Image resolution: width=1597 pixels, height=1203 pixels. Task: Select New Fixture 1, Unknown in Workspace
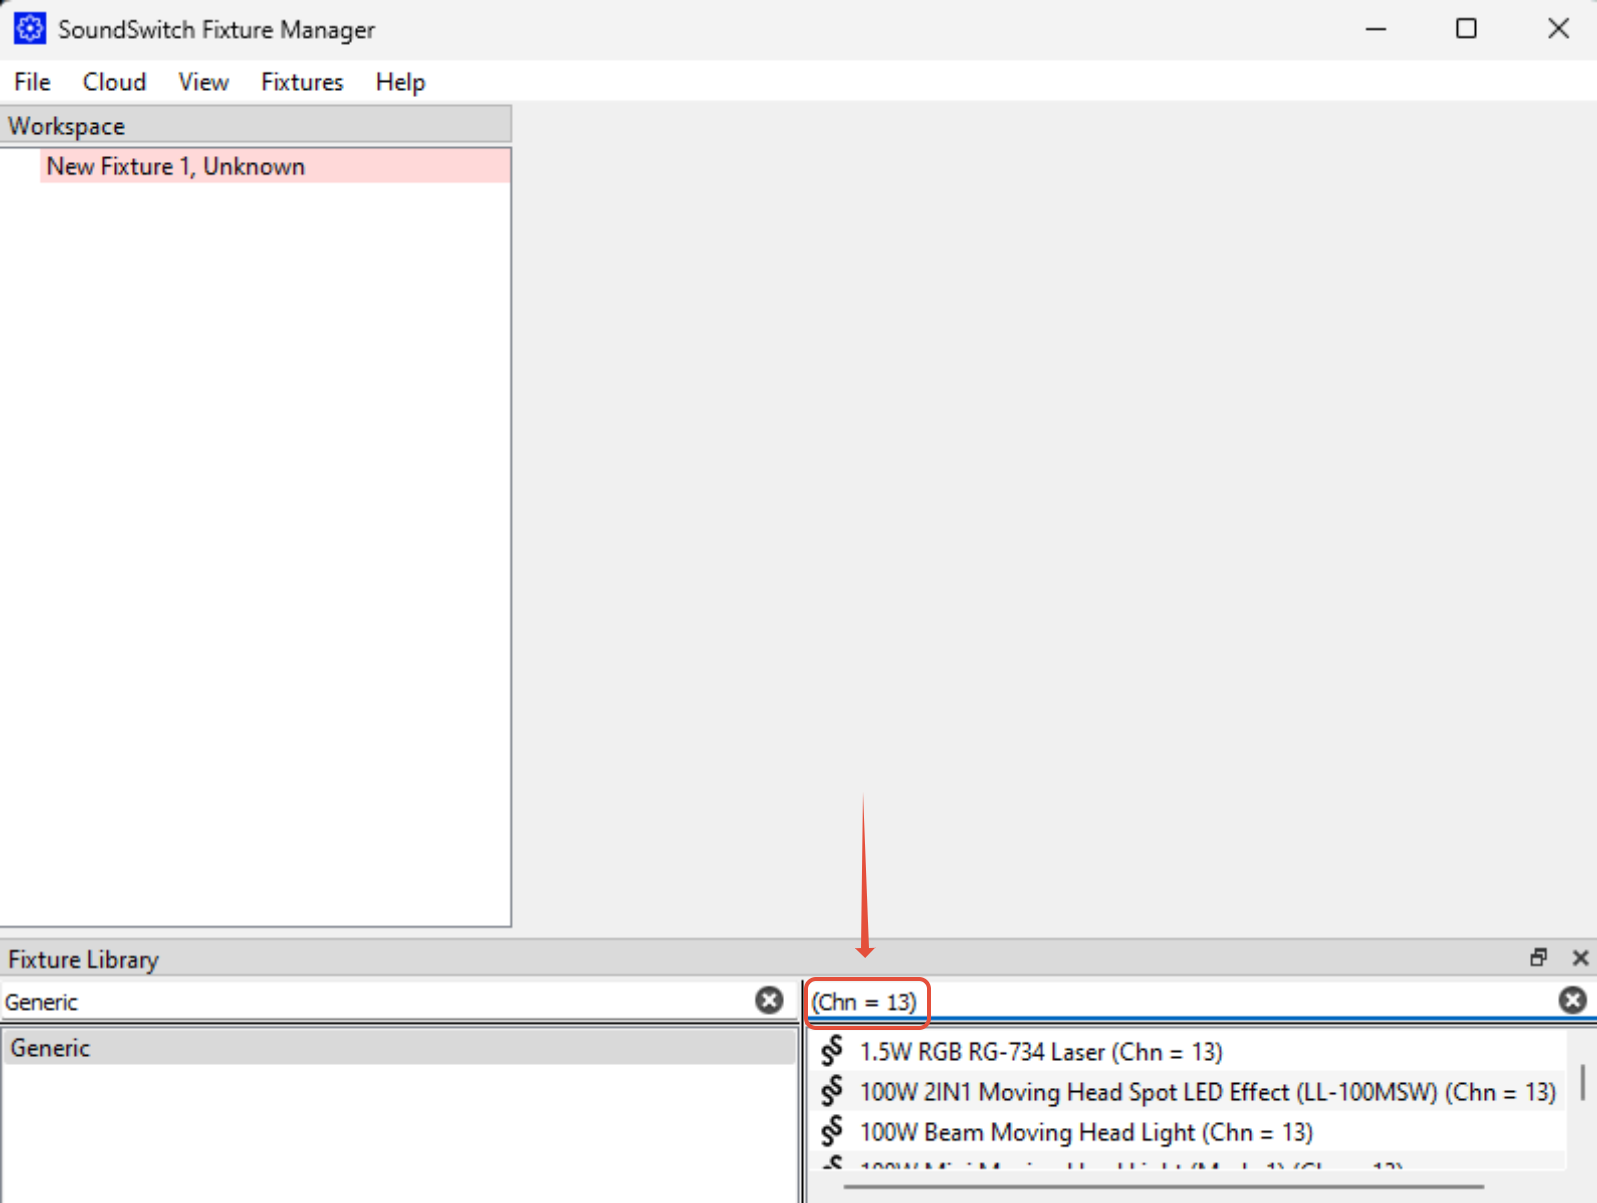point(275,166)
